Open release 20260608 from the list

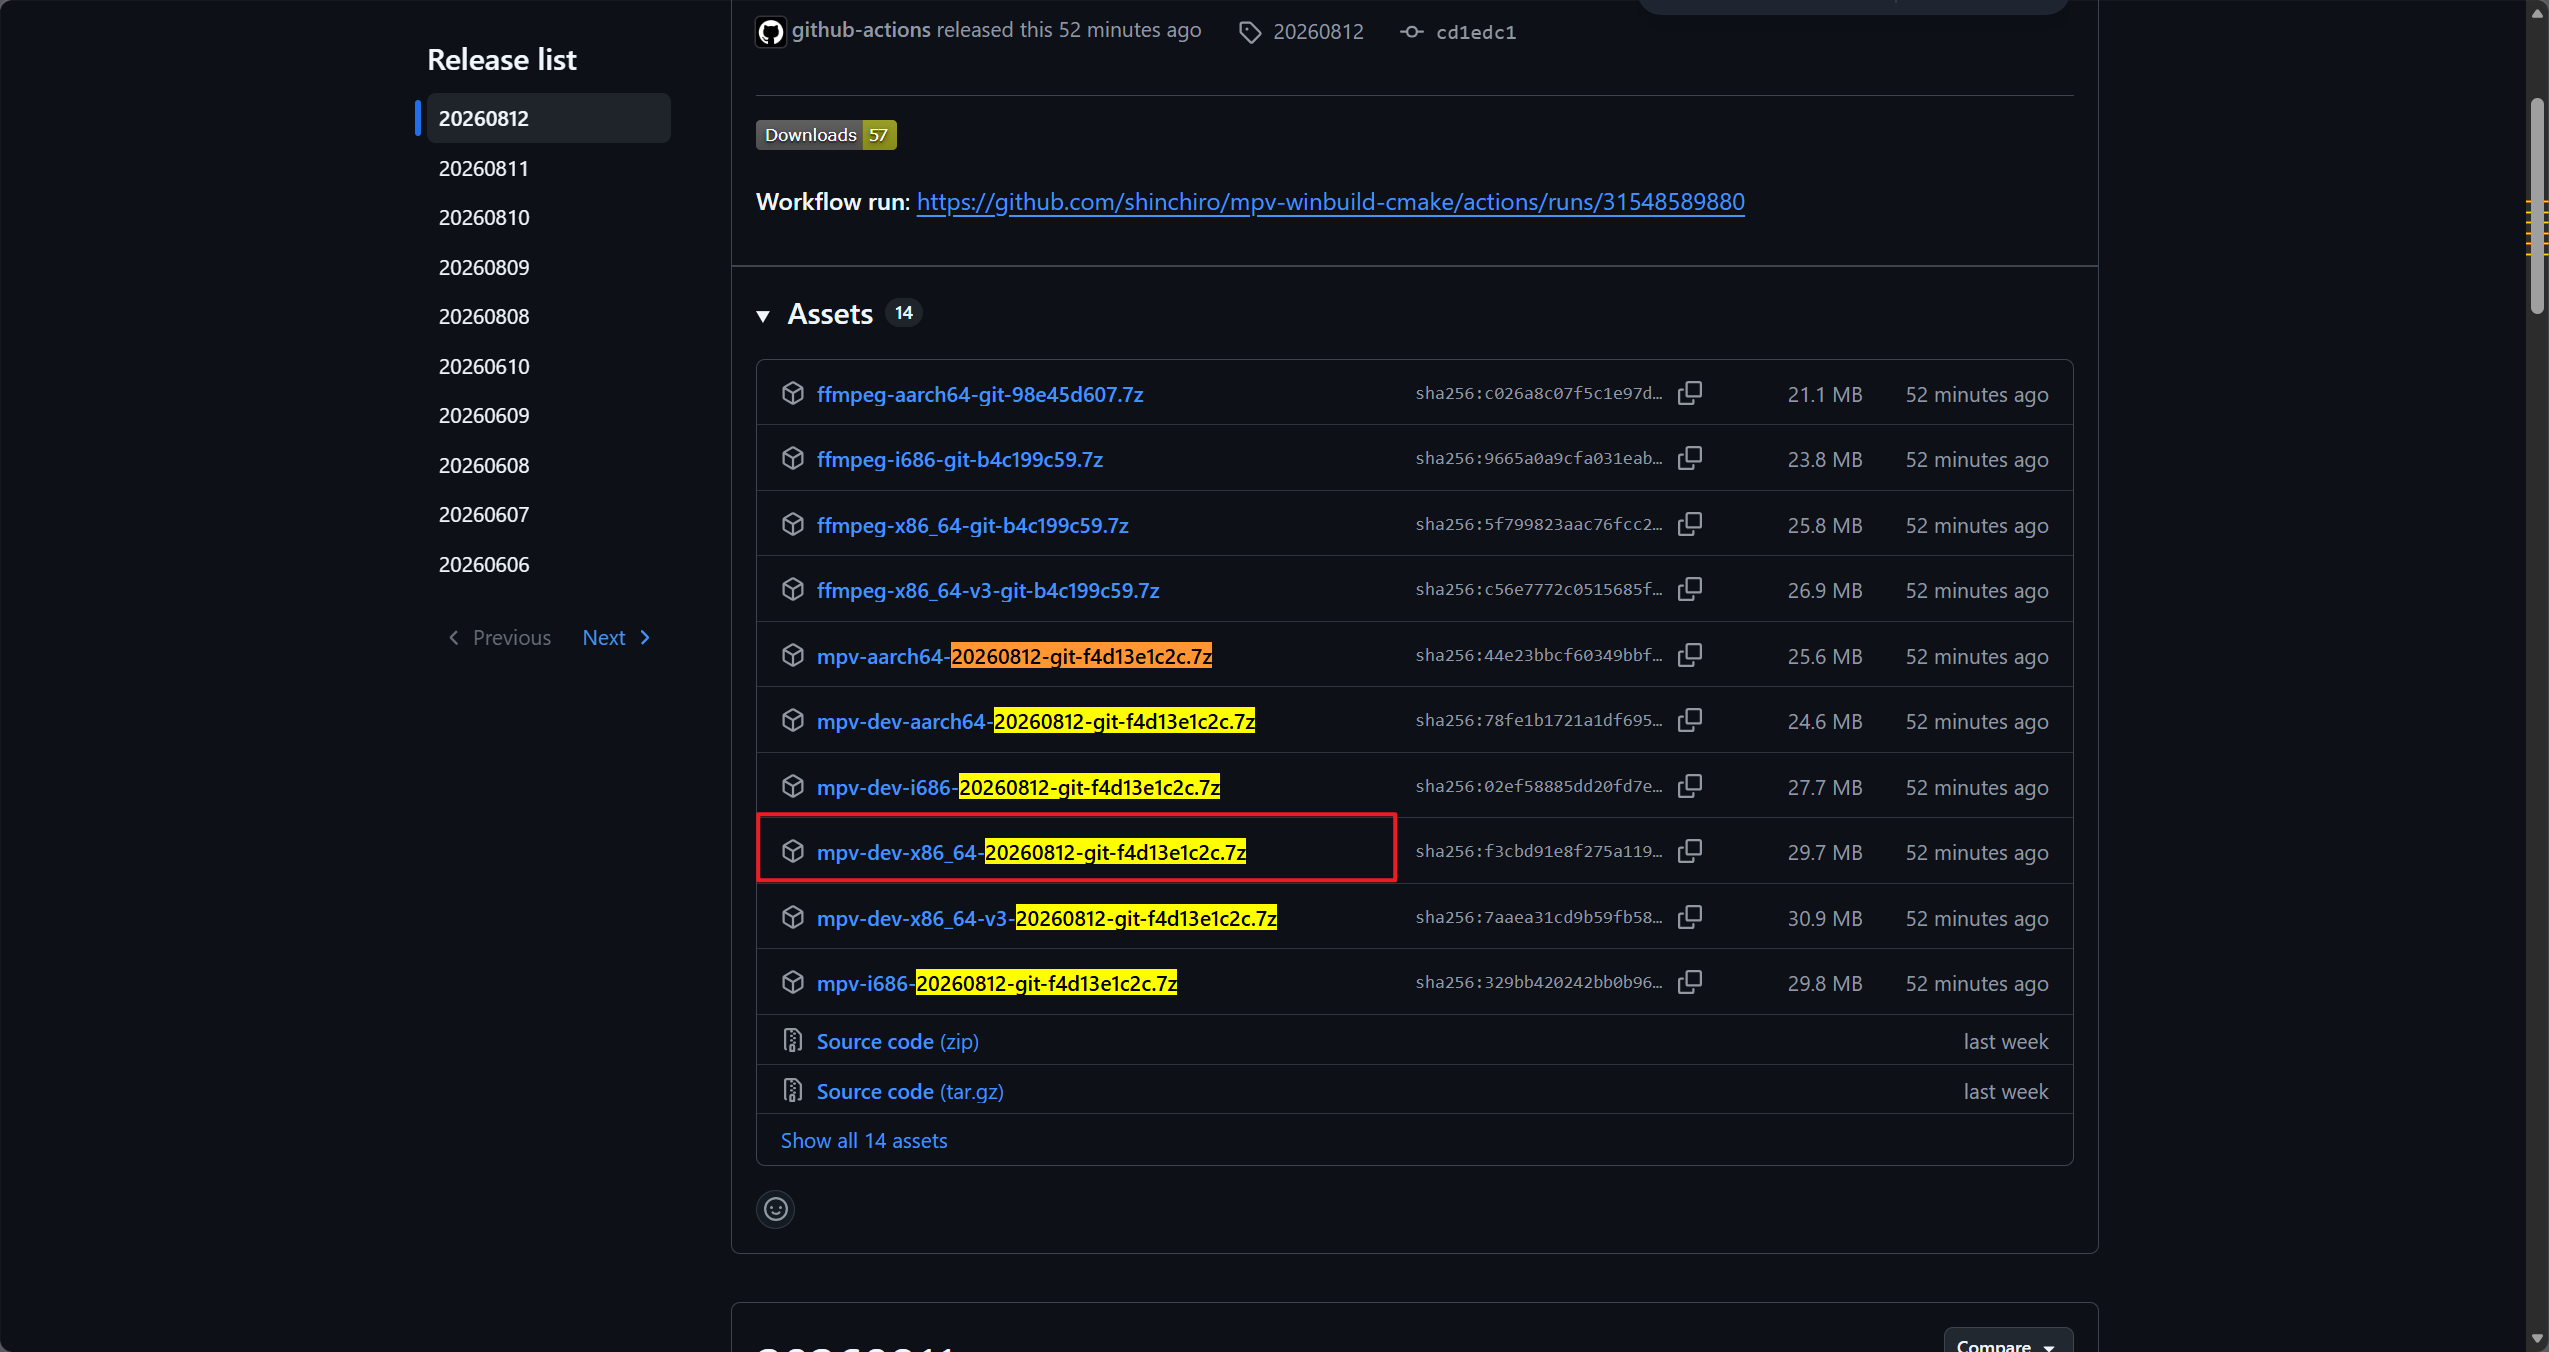(548, 465)
